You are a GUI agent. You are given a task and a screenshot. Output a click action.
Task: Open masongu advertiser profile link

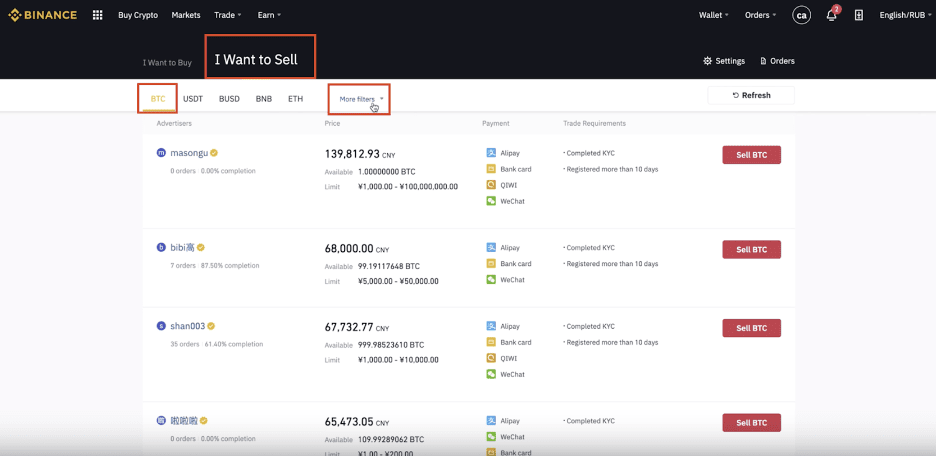189,153
